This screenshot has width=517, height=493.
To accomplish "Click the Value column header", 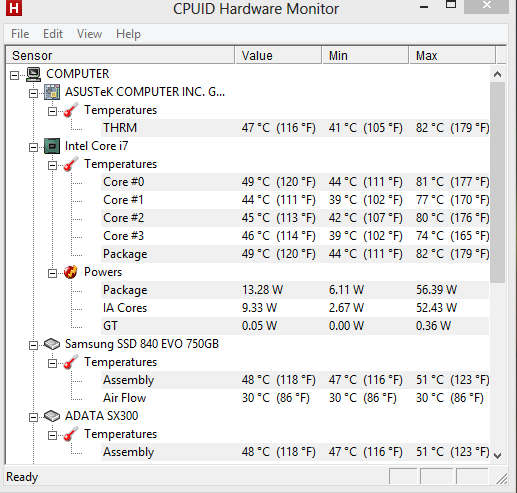I will pos(278,55).
